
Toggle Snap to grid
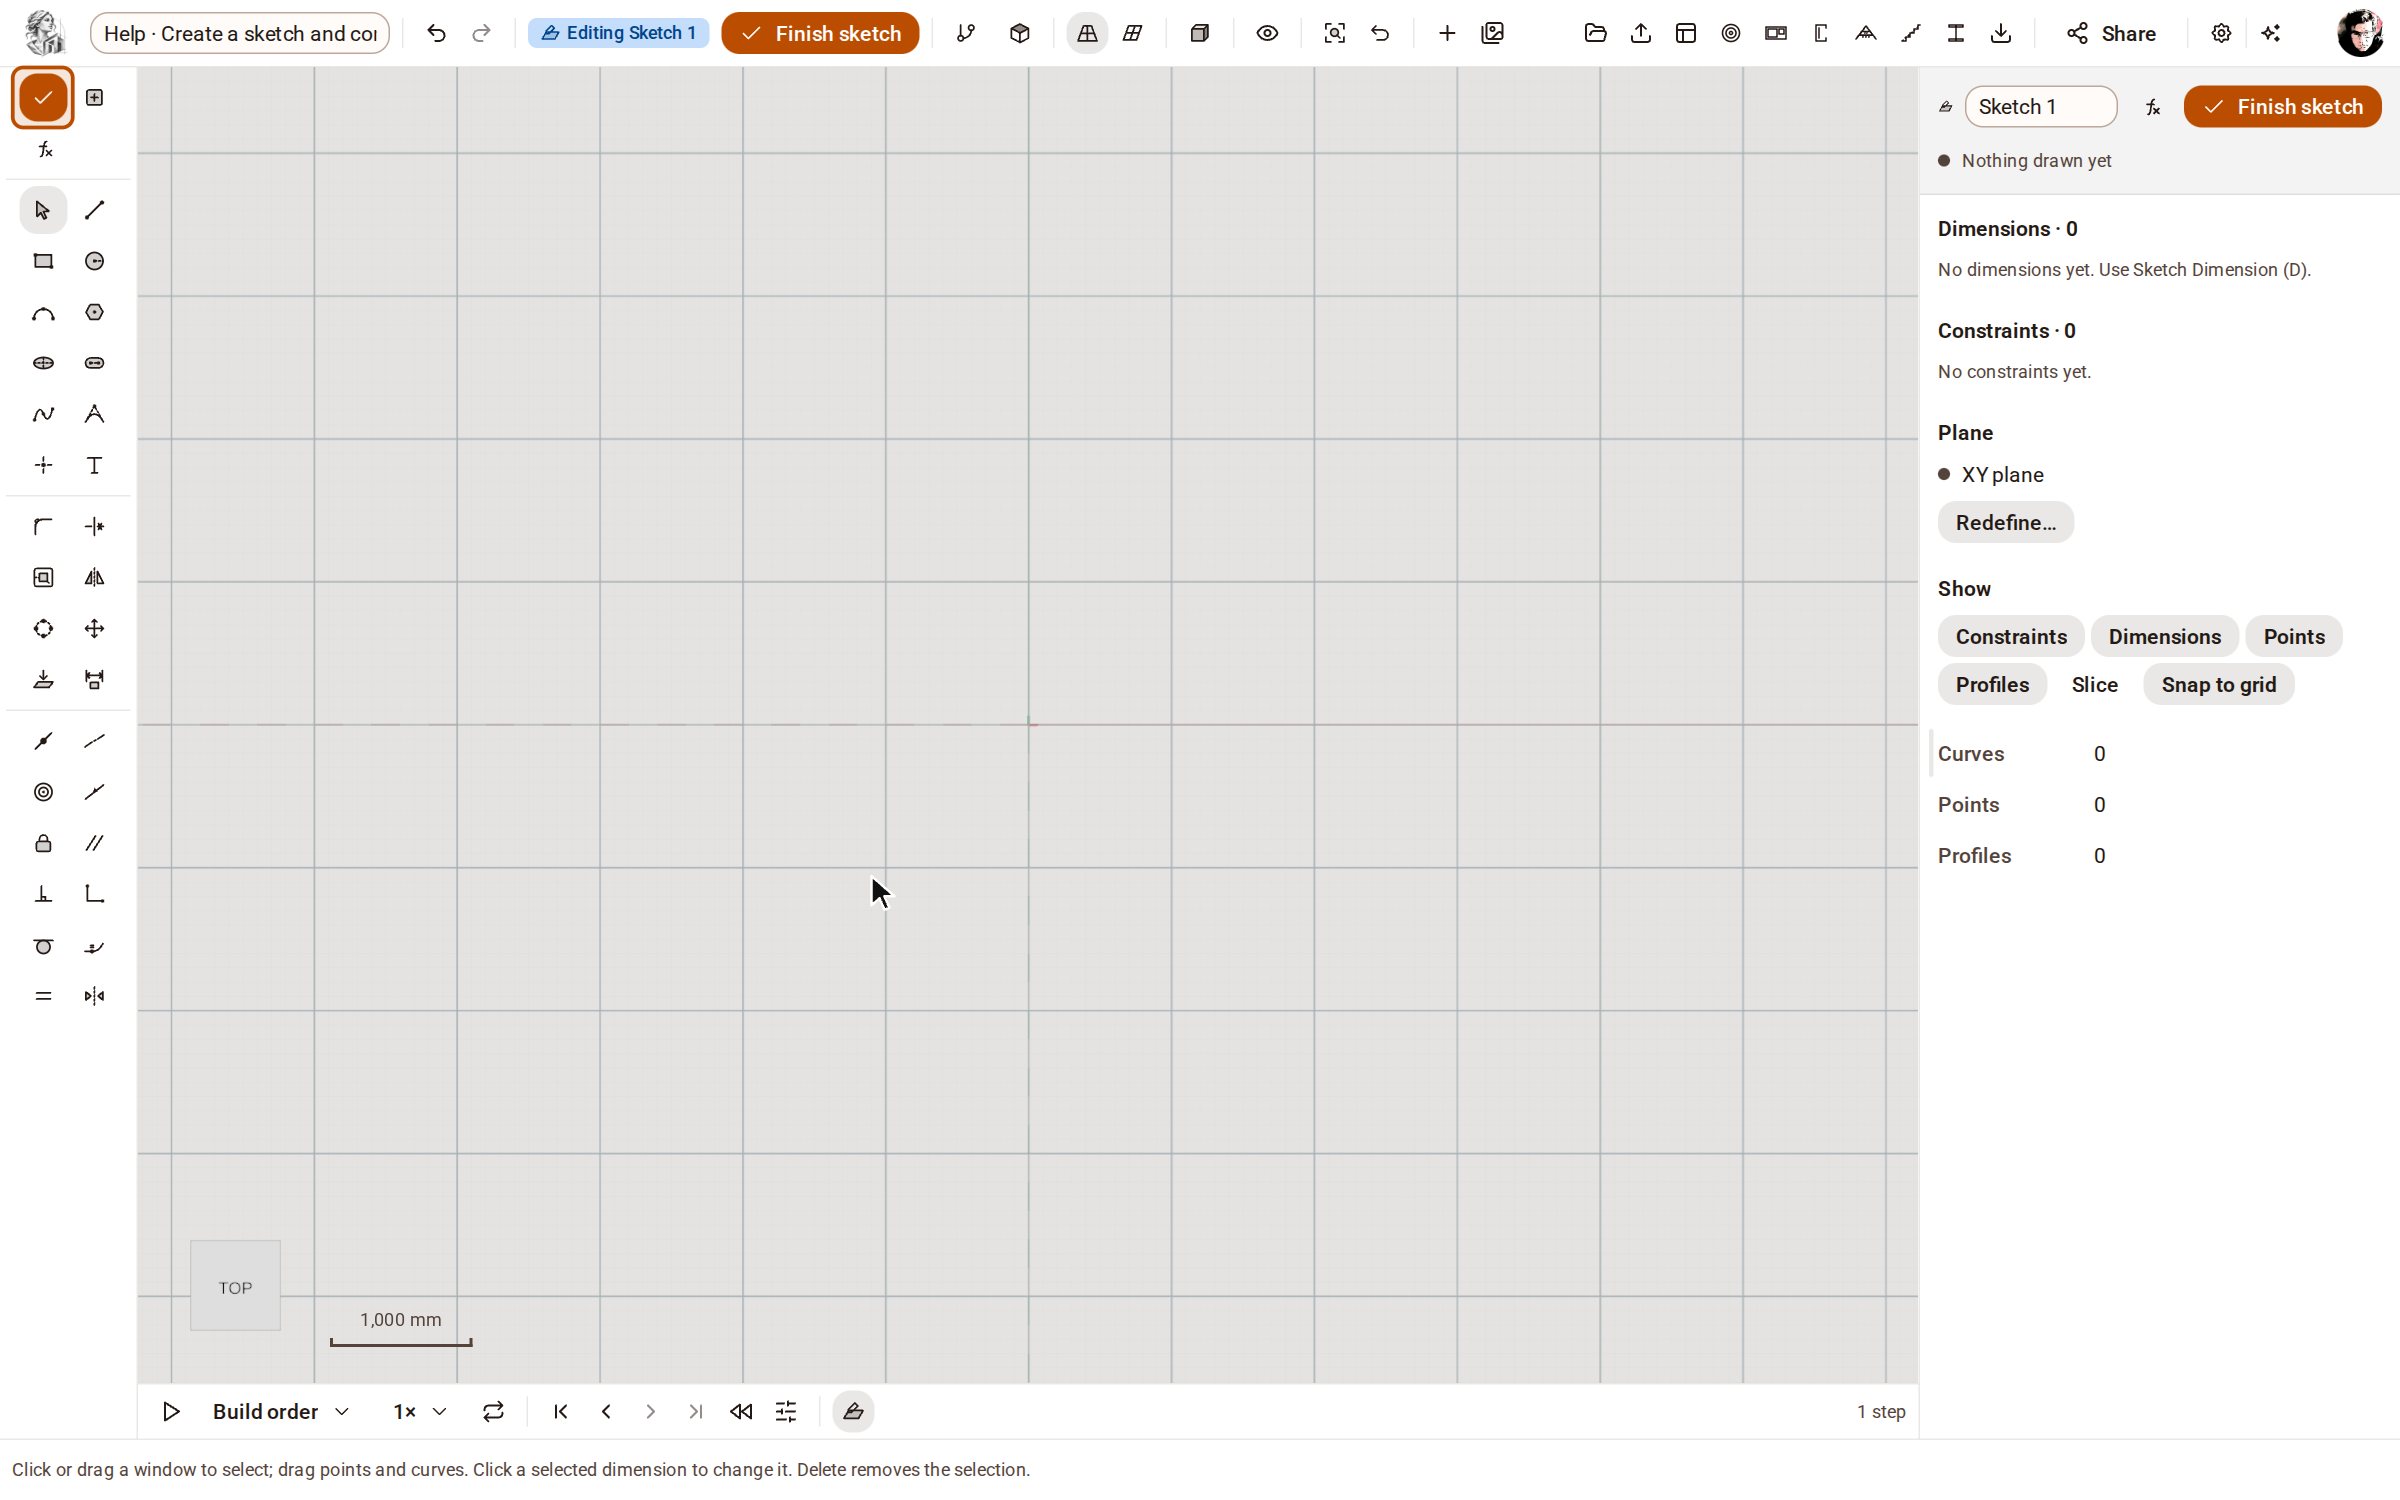point(2218,685)
